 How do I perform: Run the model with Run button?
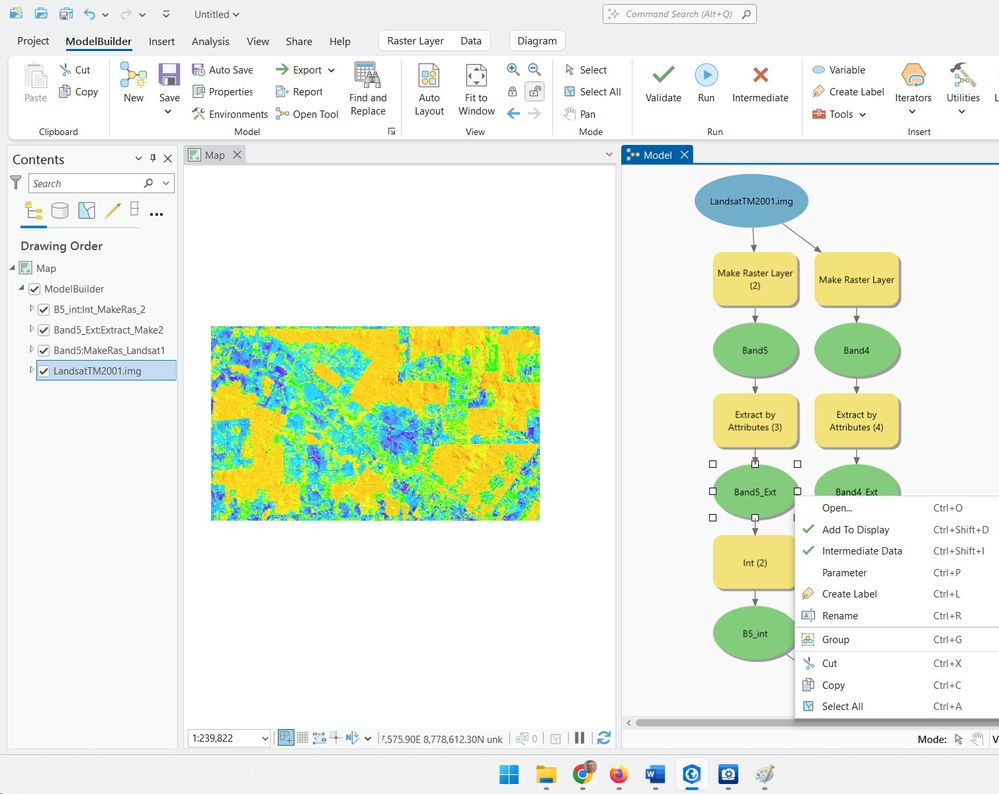click(706, 76)
